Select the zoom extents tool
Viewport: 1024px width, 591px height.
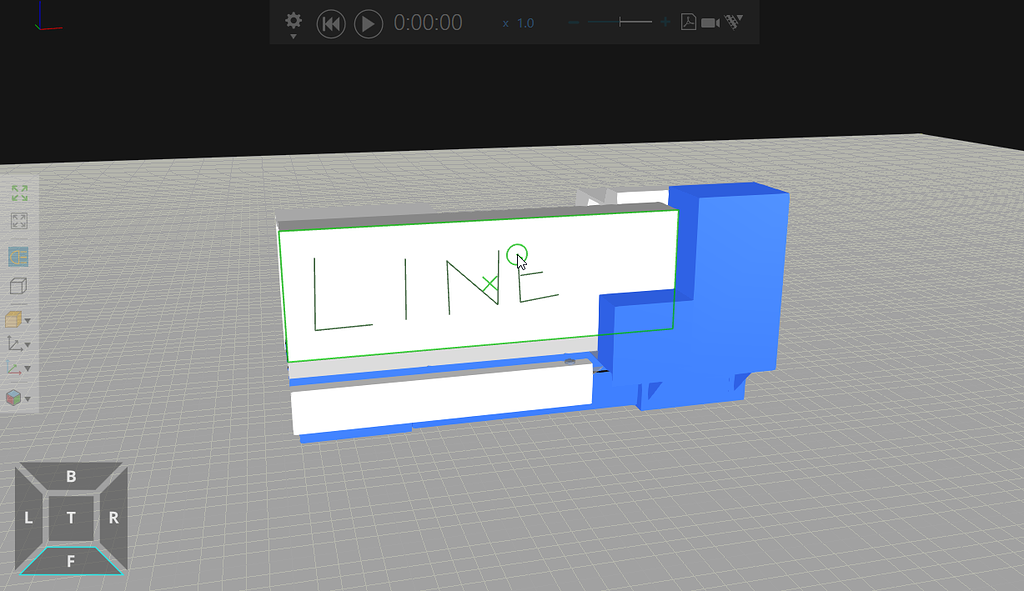click(x=17, y=193)
